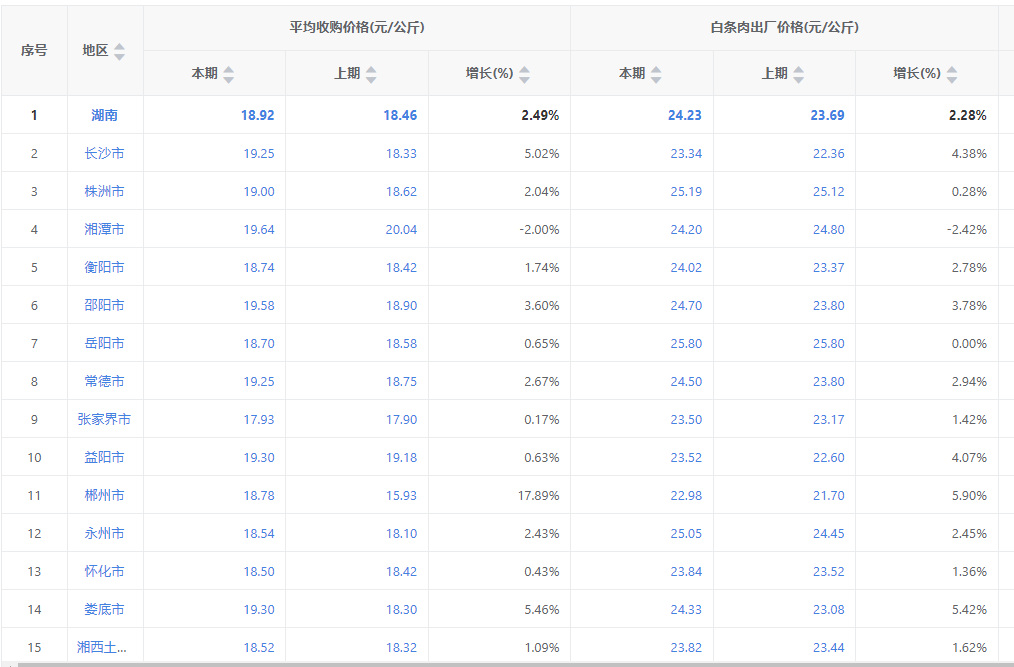1014x667 pixels.
Task: Click the 序号 column header
Action: [x=34, y=50]
